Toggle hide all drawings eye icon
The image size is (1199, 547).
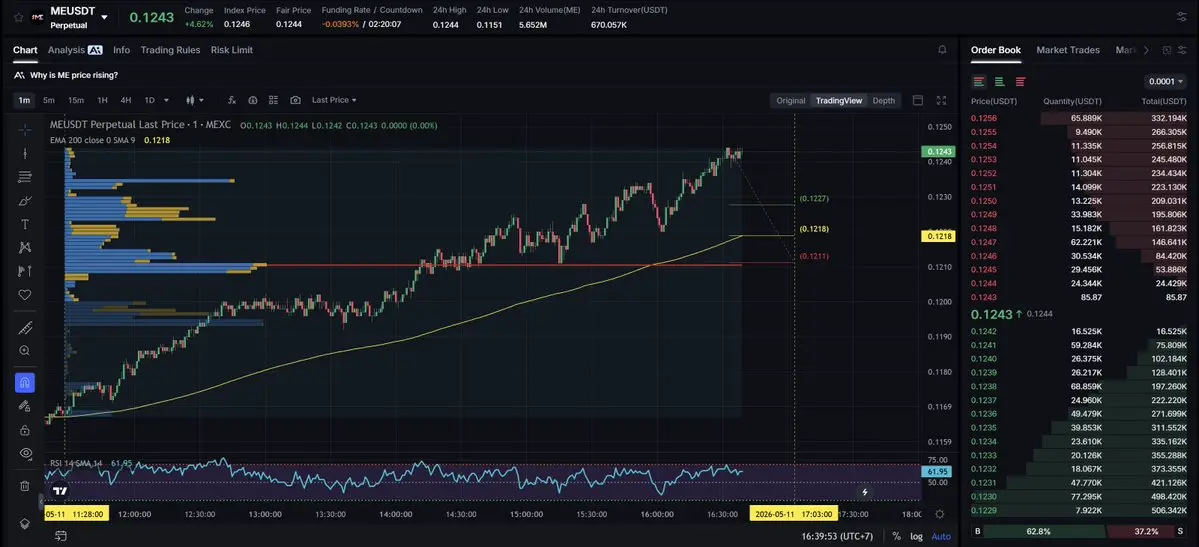pyautogui.click(x=24, y=453)
